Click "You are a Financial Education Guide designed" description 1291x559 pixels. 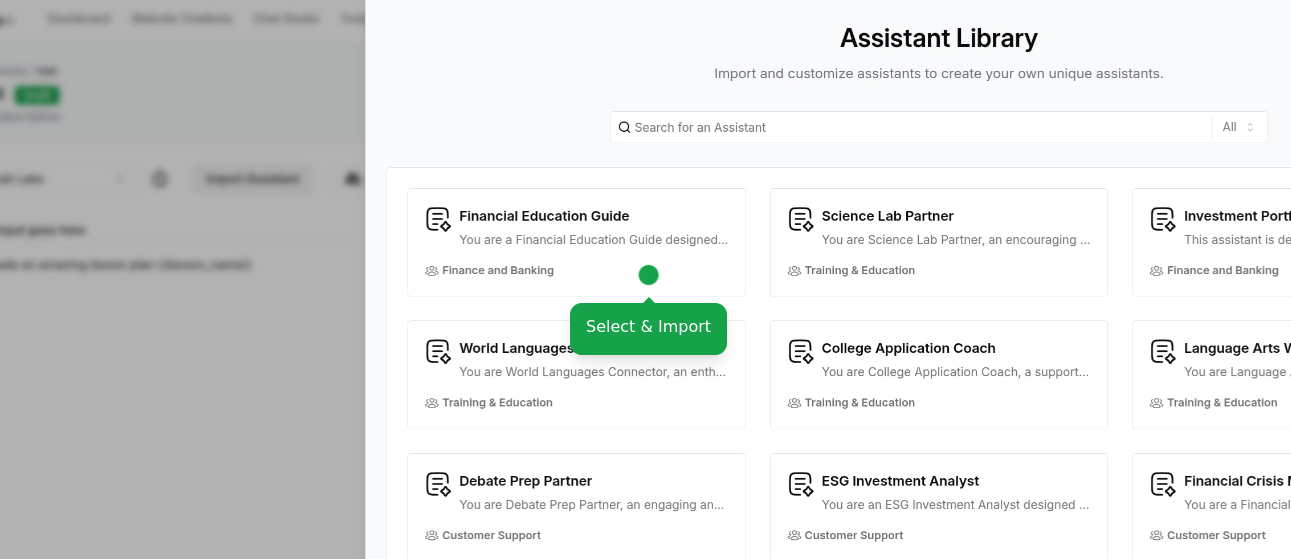[593, 240]
